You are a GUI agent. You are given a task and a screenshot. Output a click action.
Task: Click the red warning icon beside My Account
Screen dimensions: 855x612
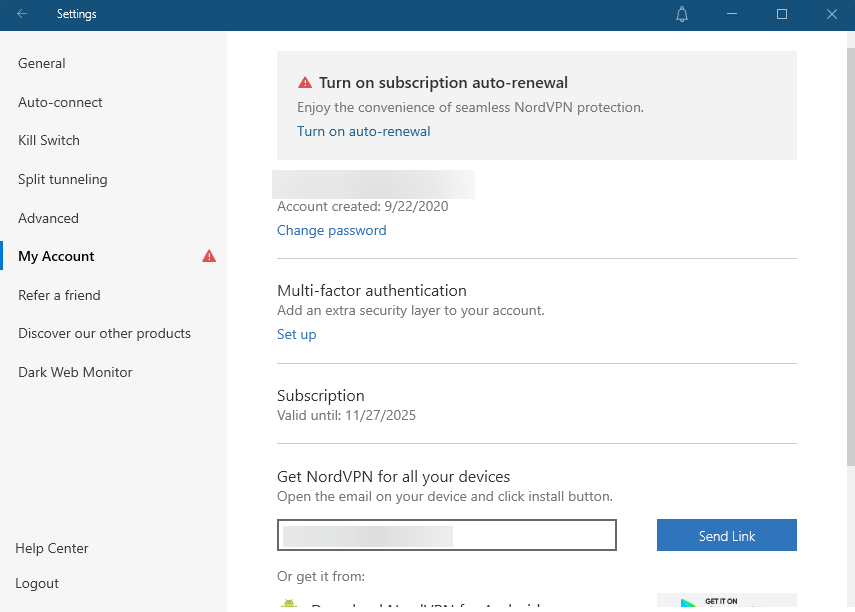pyautogui.click(x=209, y=256)
